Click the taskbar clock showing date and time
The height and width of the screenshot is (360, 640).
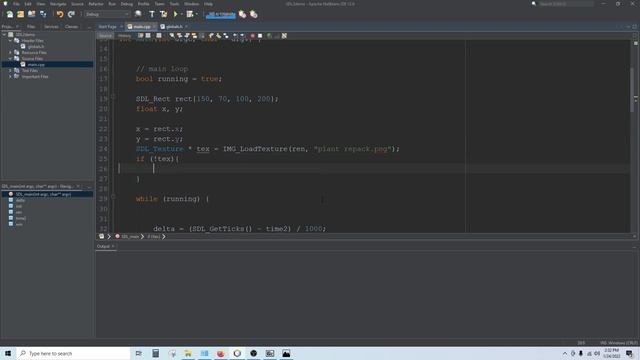[611, 353]
